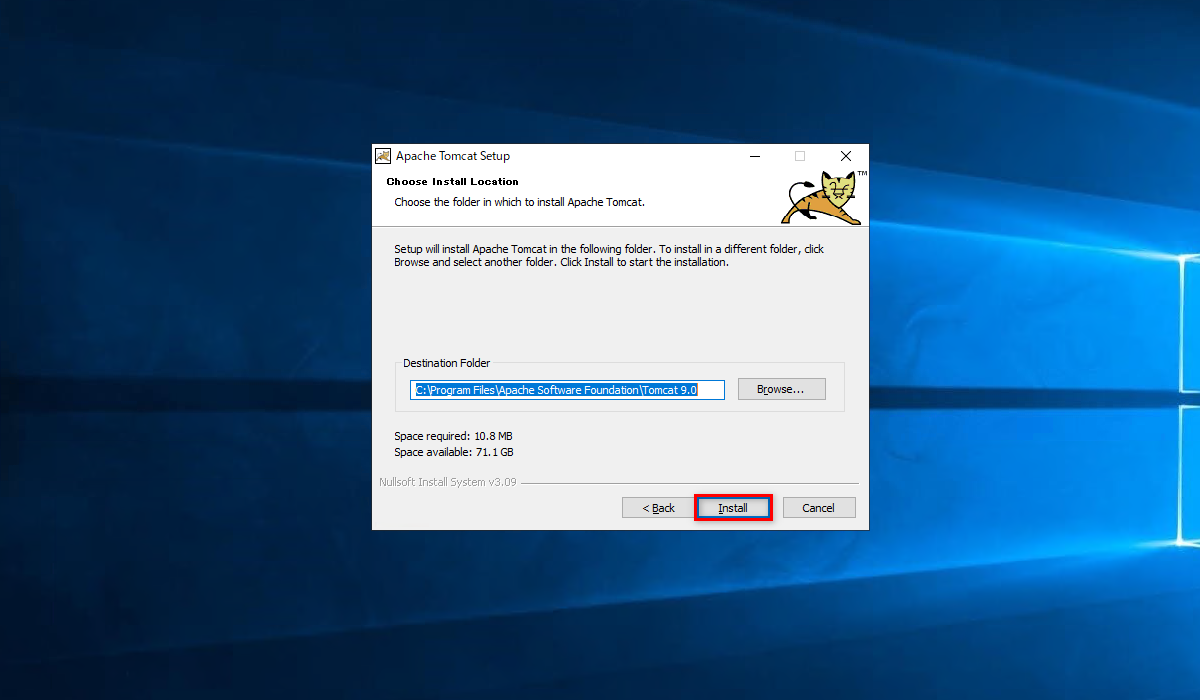
Task: Click 'Space available: 71.1 GB' text
Action: click(x=454, y=452)
